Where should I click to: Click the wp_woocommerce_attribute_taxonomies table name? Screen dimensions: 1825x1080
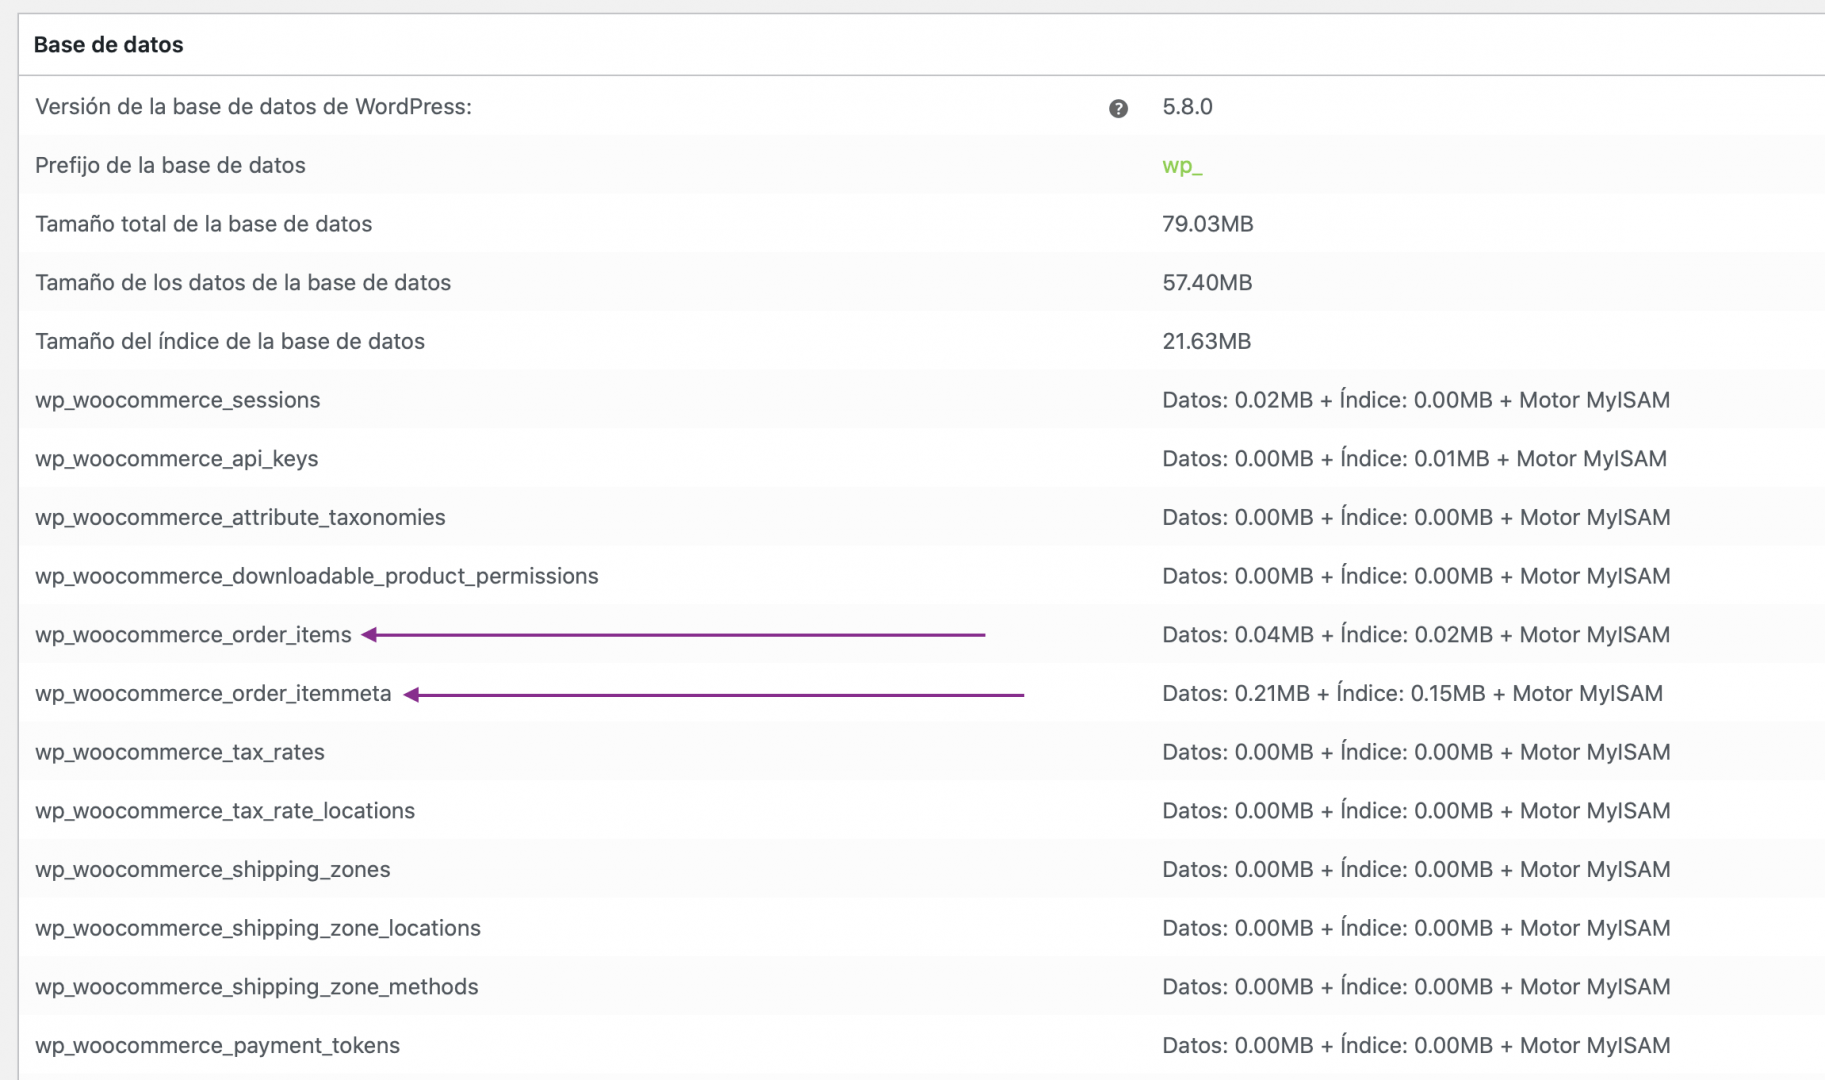[x=240, y=518]
